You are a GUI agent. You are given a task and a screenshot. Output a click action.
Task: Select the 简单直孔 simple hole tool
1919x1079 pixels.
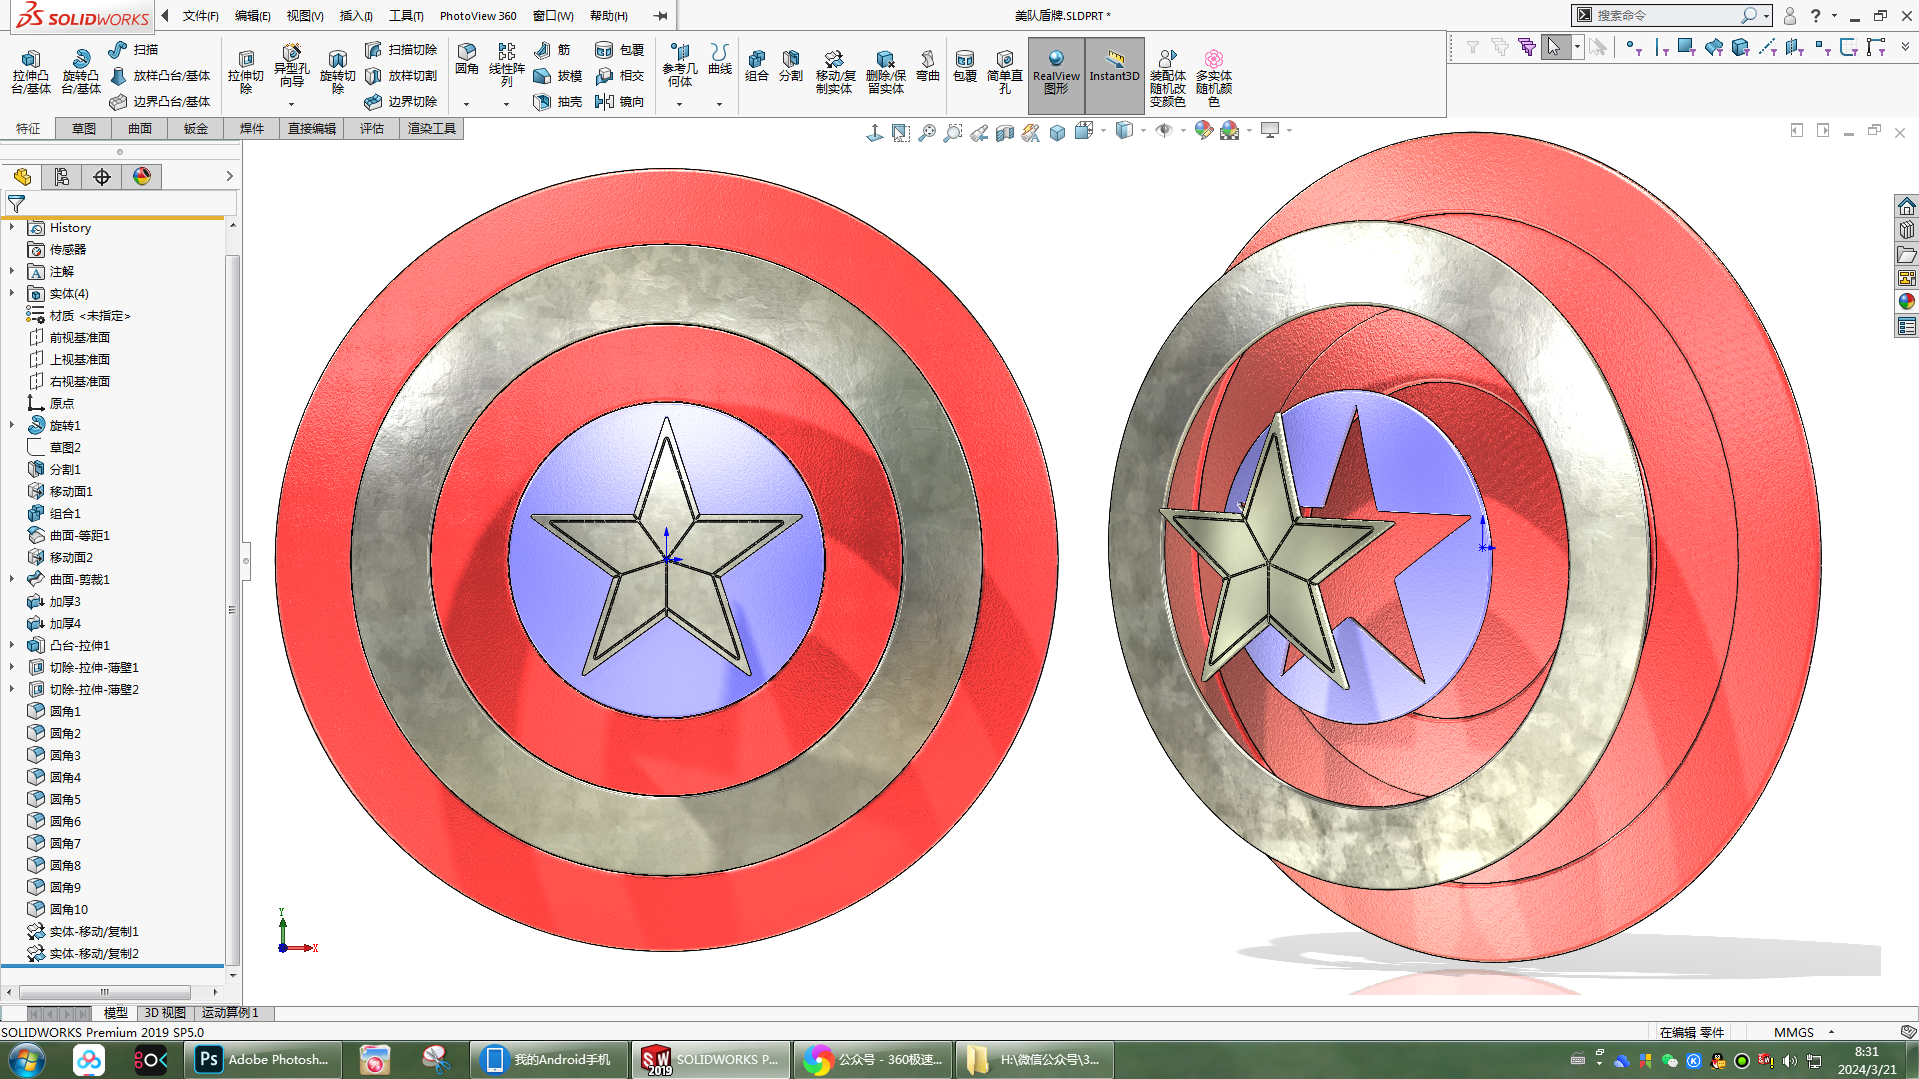coord(1005,72)
